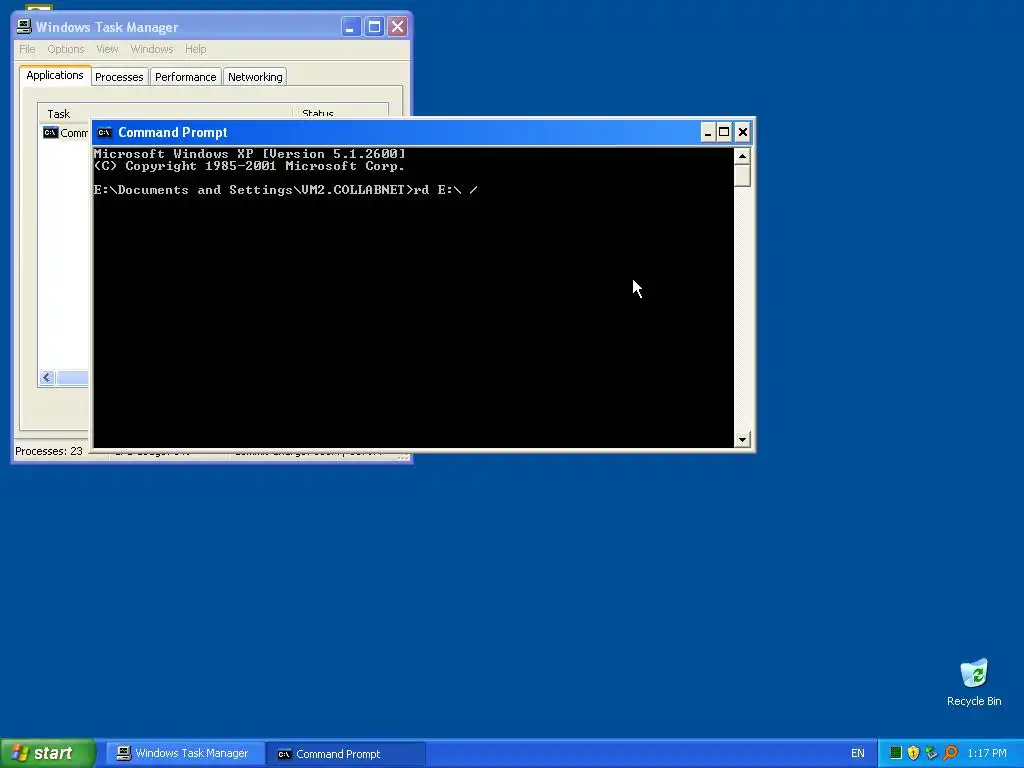Click the 'rd E:\ /' command line text
Viewport: 1024px width, 768px height.
(x=445, y=190)
